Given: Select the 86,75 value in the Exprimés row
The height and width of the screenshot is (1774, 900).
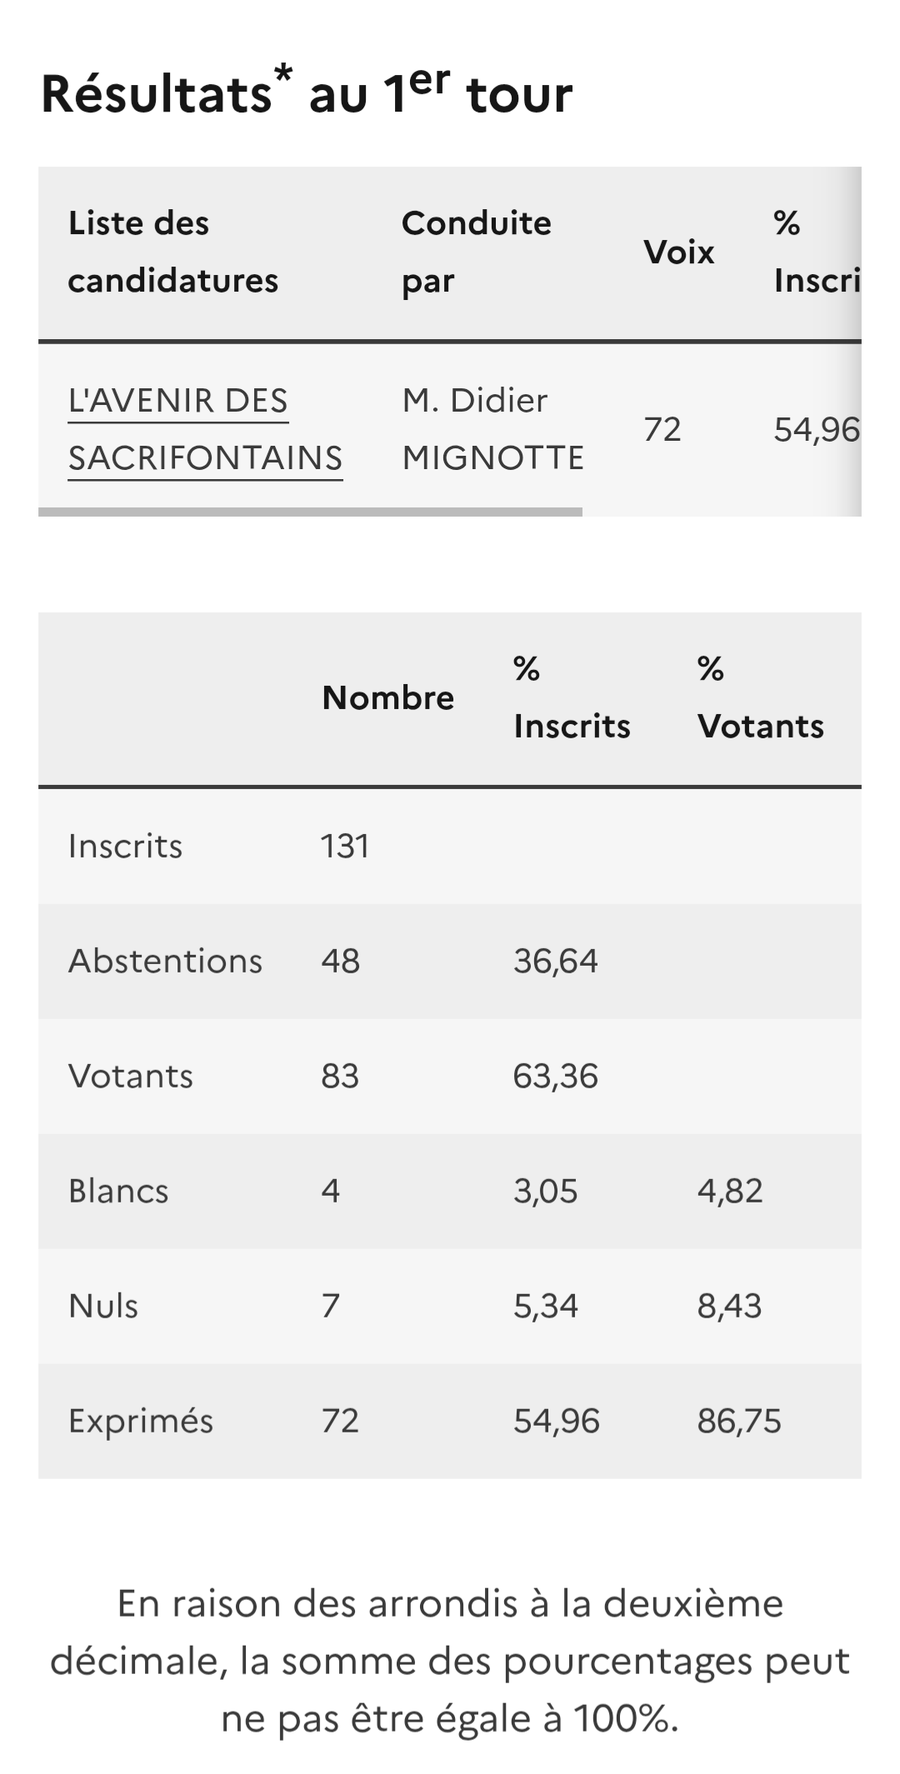Looking at the screenshot, I should [739, 1421].
